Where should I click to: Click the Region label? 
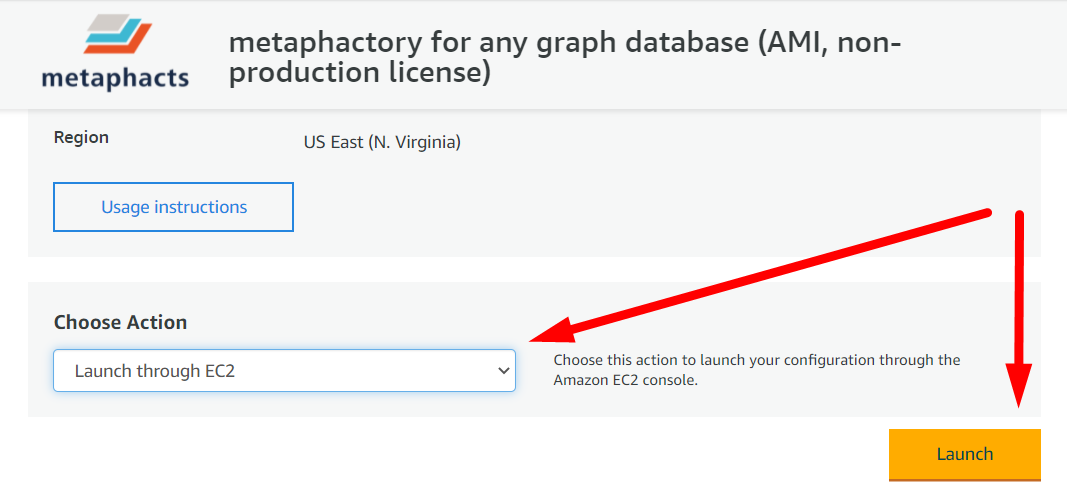(81, 137)
